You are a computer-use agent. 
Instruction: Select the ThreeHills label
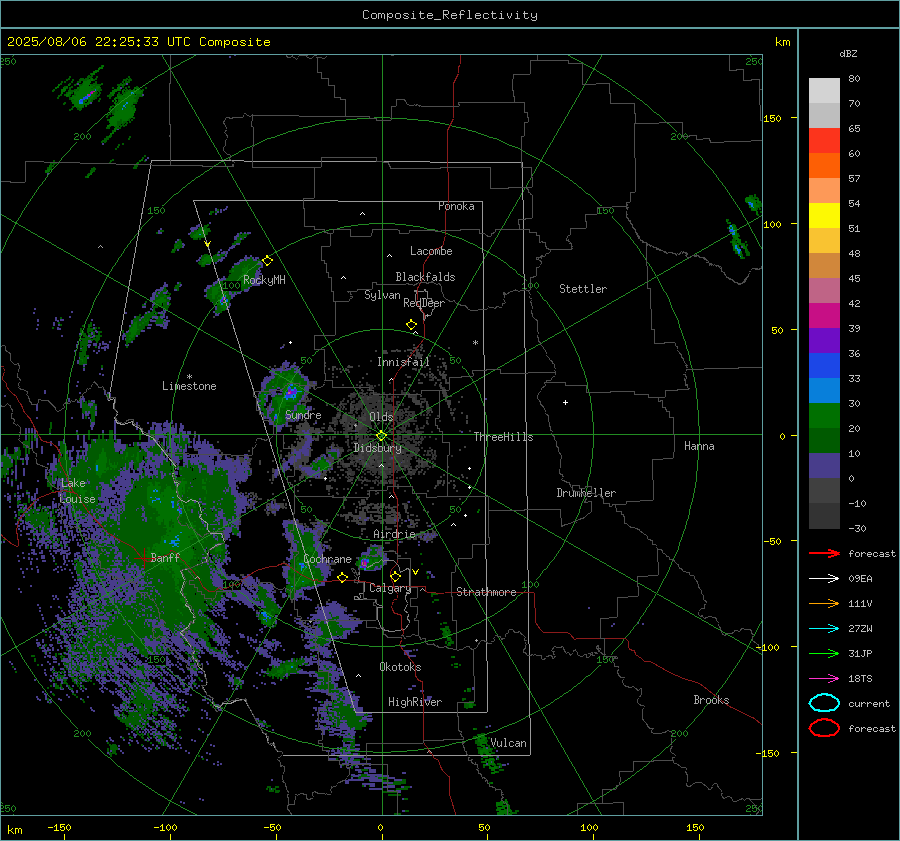503,437
